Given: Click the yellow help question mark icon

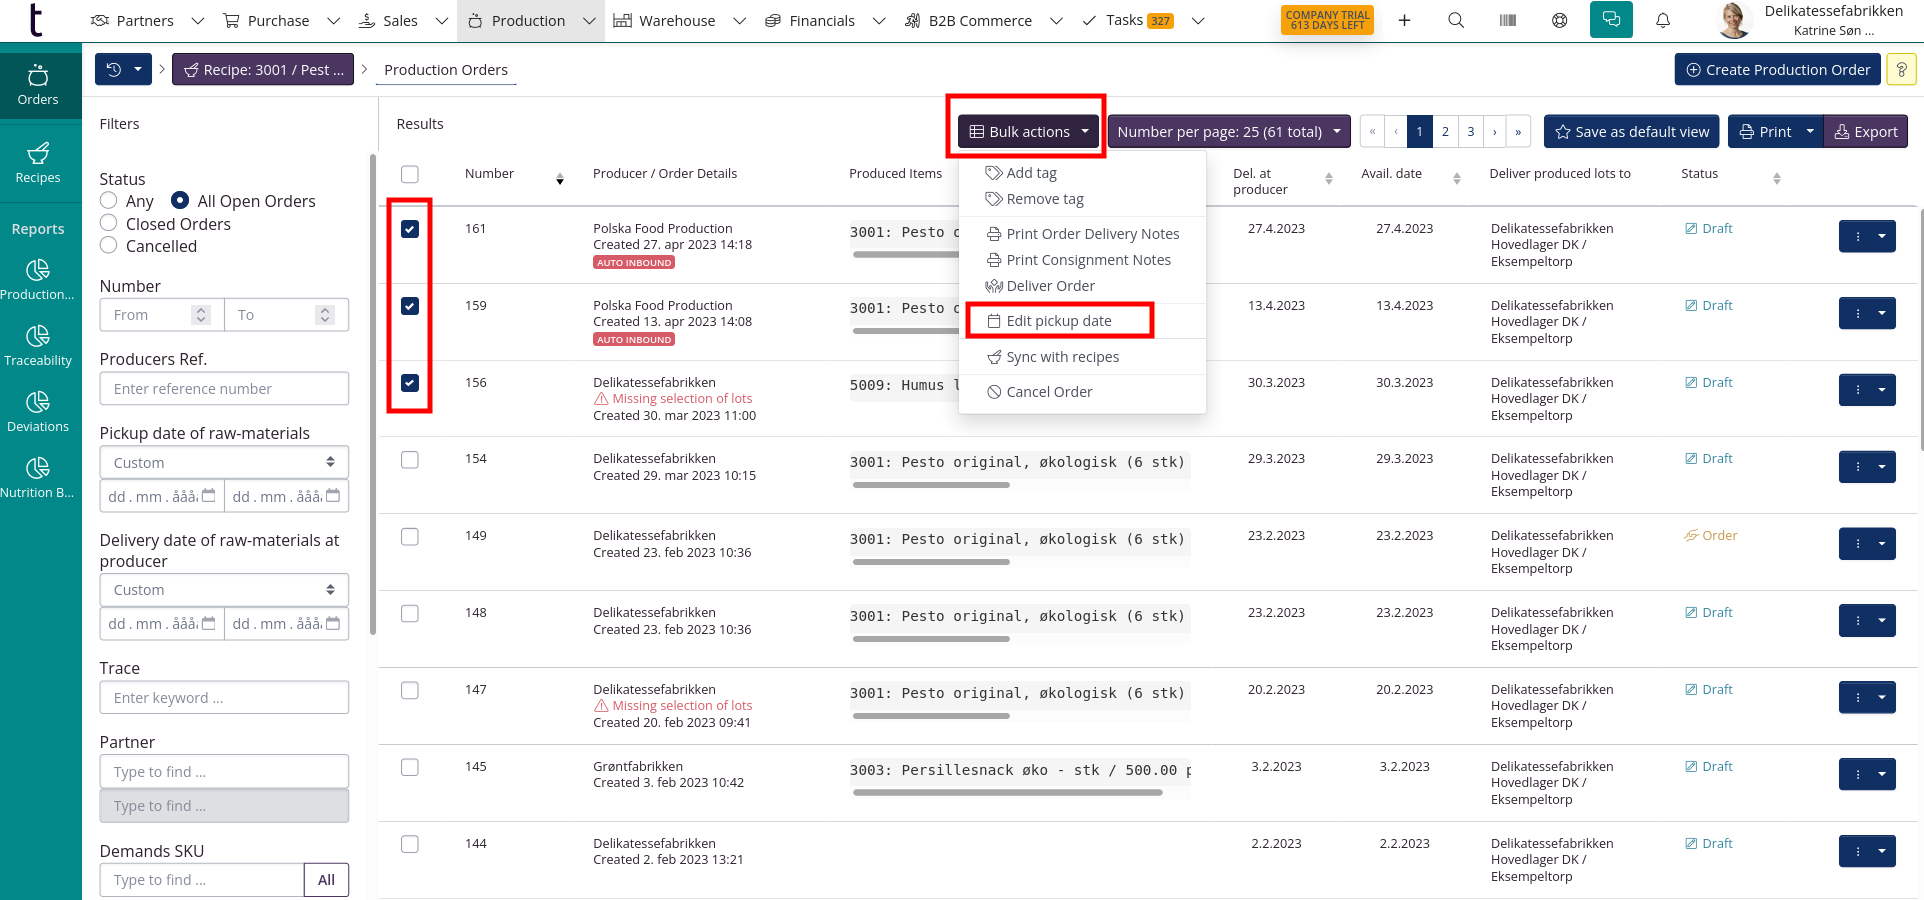Looking at the screenshot, I should click(x=1901, y=70).
